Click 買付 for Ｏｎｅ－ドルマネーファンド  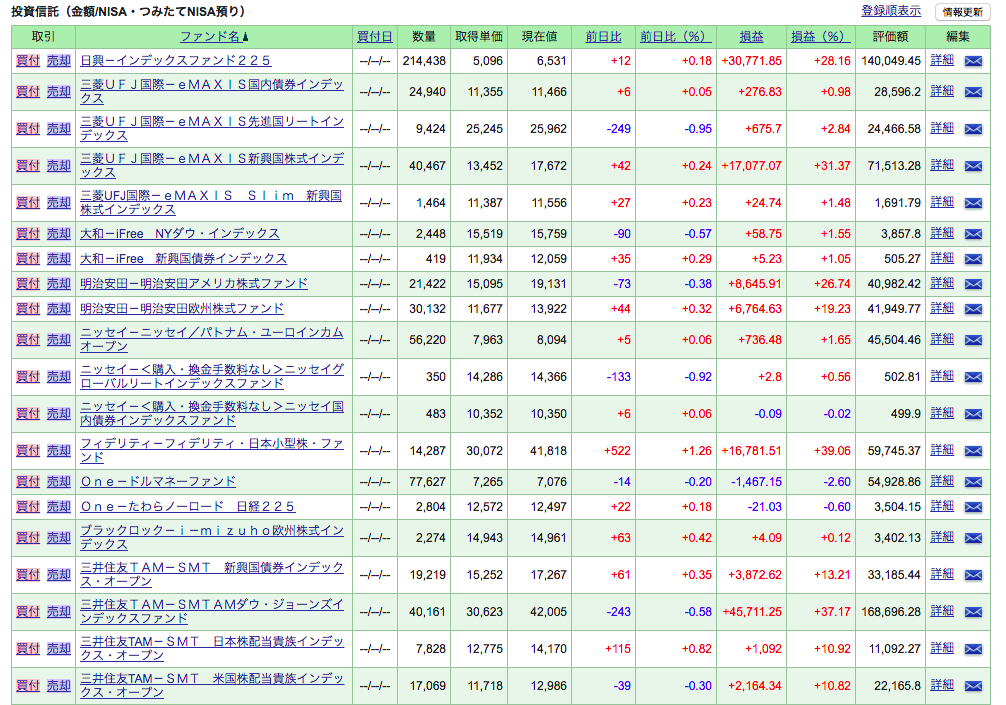tap(28, 482)
